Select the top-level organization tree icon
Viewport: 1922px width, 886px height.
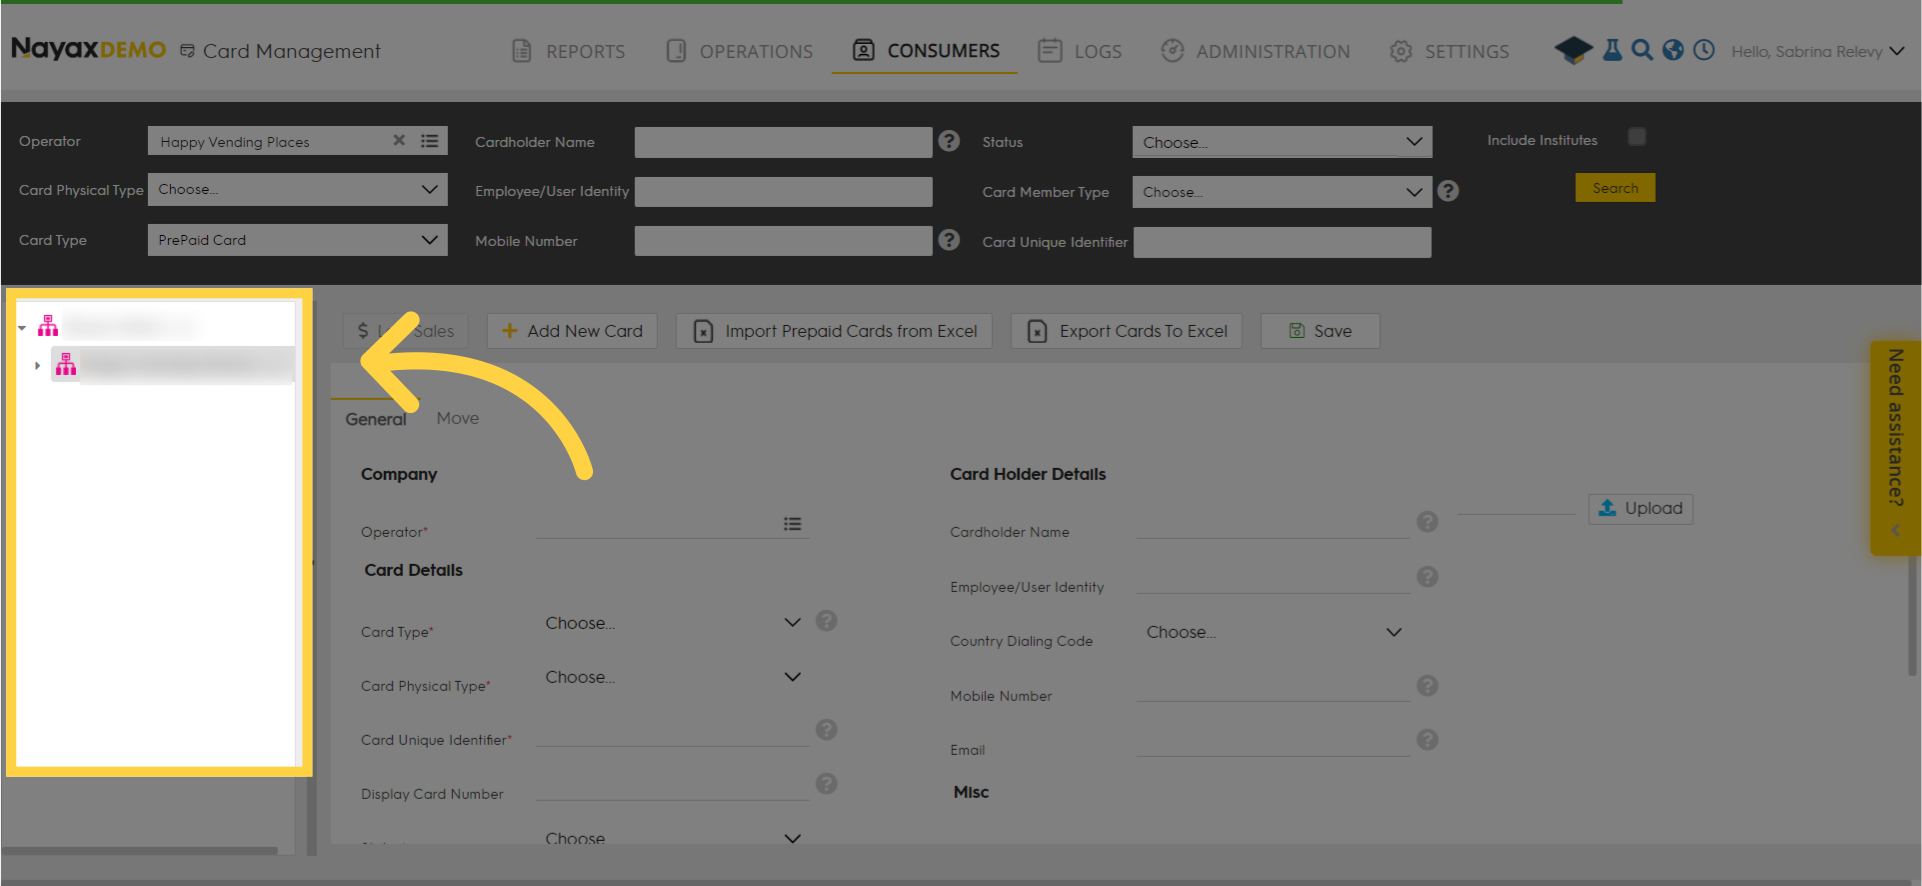coord(48,326)
